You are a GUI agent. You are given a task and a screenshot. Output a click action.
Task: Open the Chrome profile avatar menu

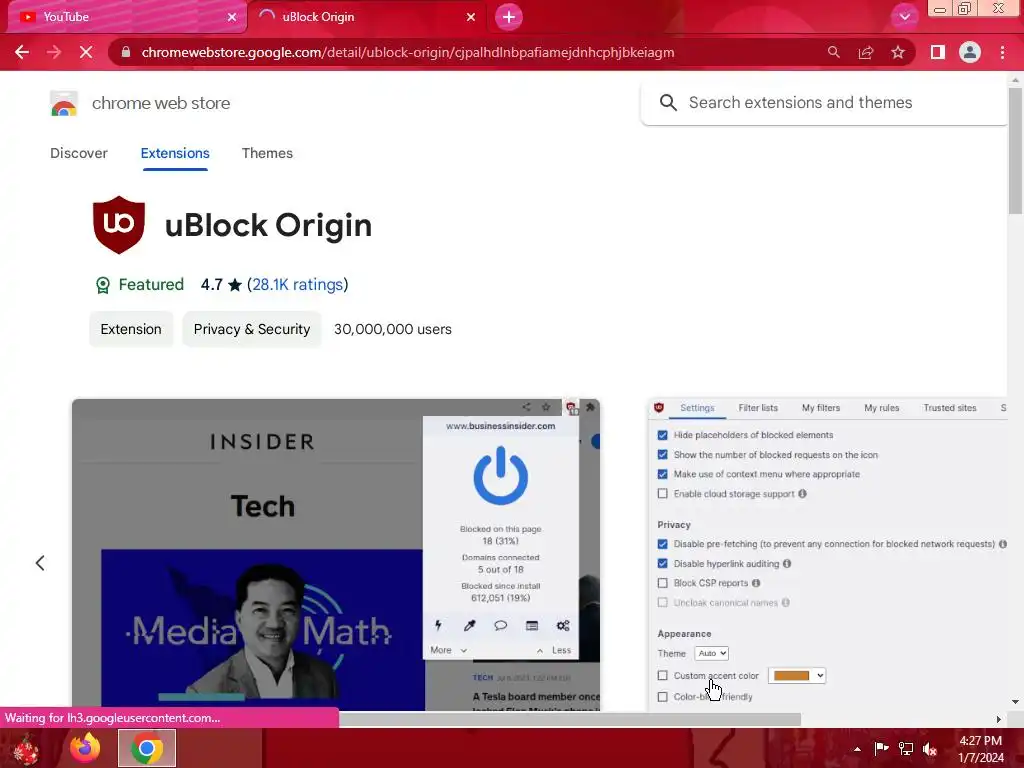(x=970, y=52)
